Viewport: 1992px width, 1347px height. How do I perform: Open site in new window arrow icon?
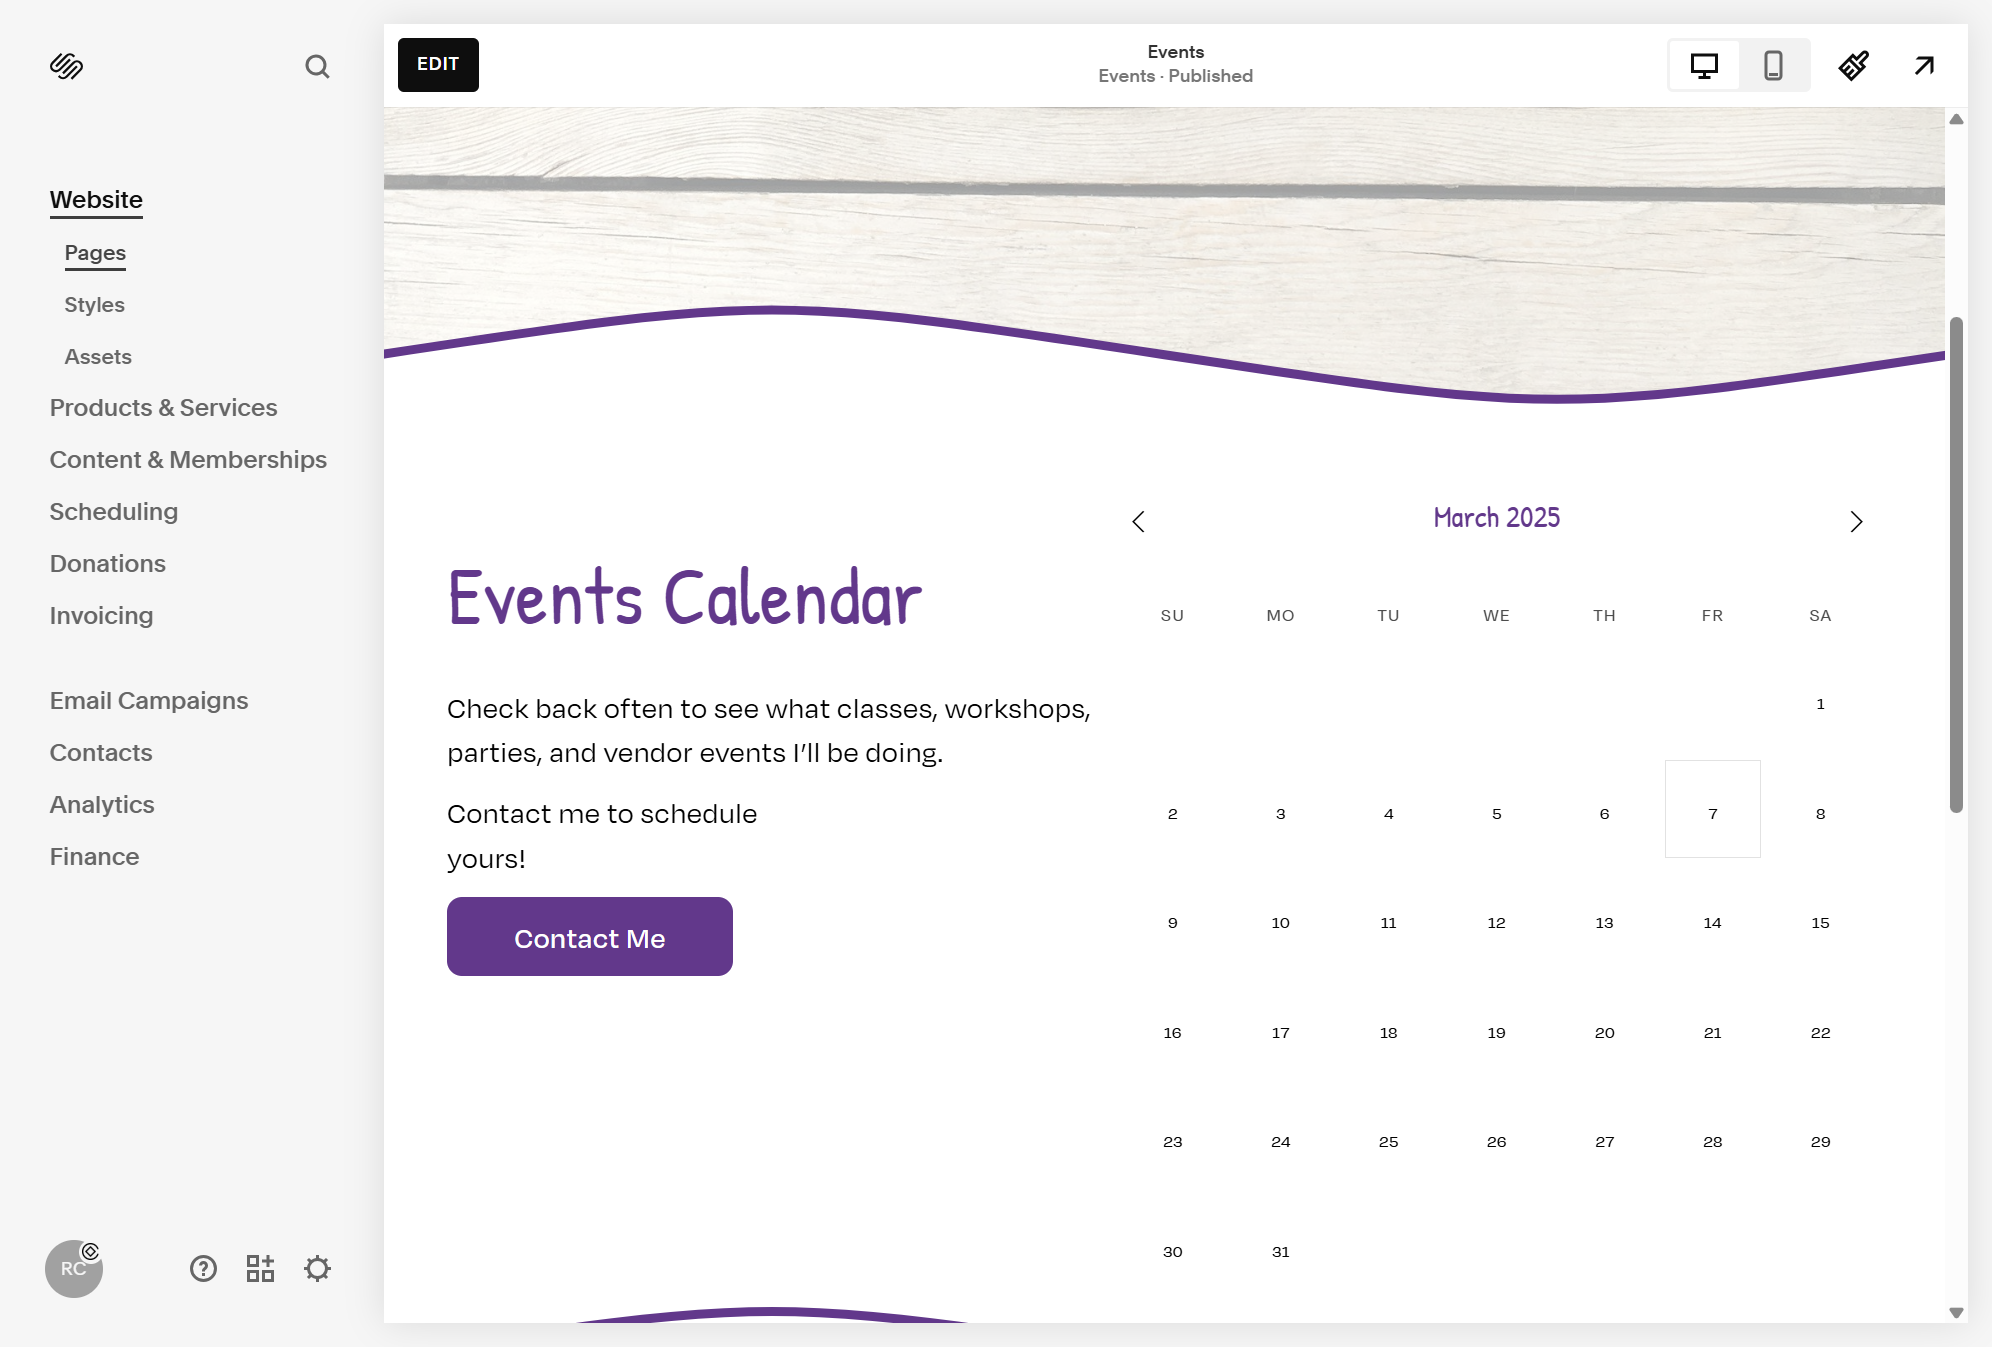click(x=1924, y=66)
